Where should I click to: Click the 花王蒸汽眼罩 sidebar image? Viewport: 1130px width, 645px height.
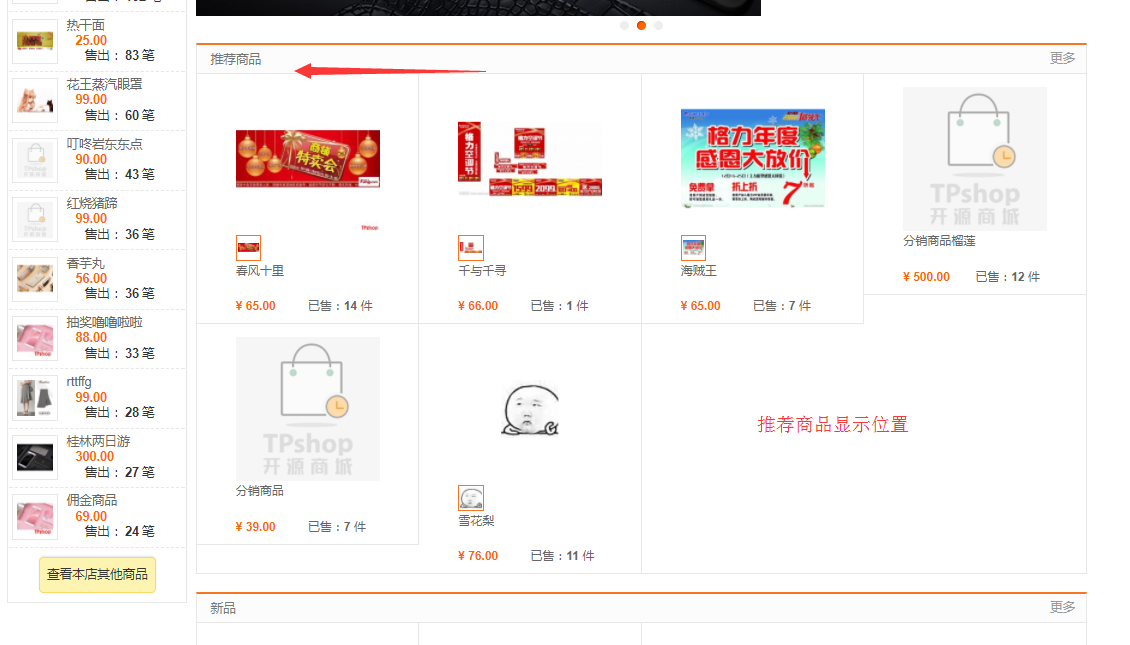pyautogui.click(x=35, y=100)
